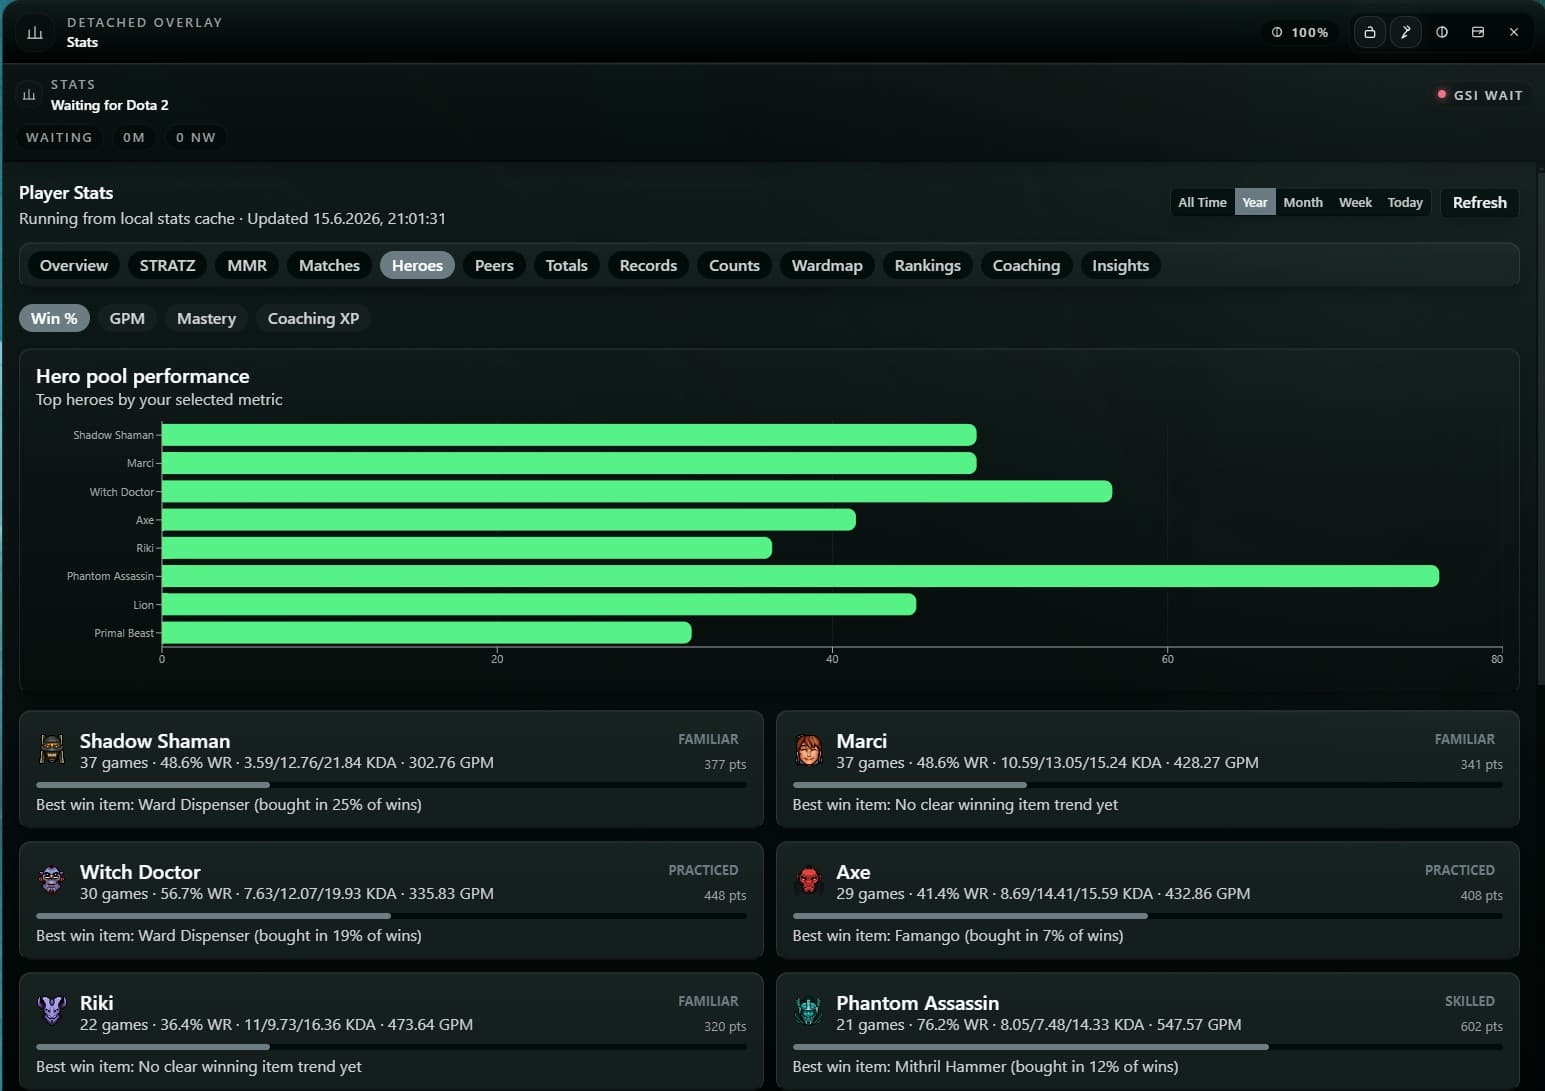Image resolution: width=1545 pixels, height=1091 pixels.
Task: Open the Totals tab
Action: point(566,265)
